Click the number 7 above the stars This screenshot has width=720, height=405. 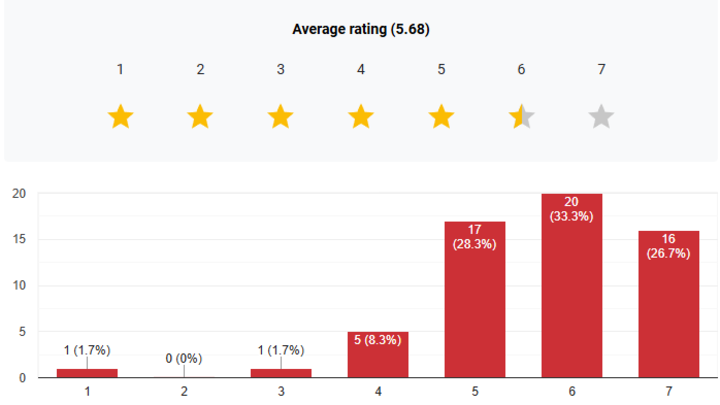601,69
